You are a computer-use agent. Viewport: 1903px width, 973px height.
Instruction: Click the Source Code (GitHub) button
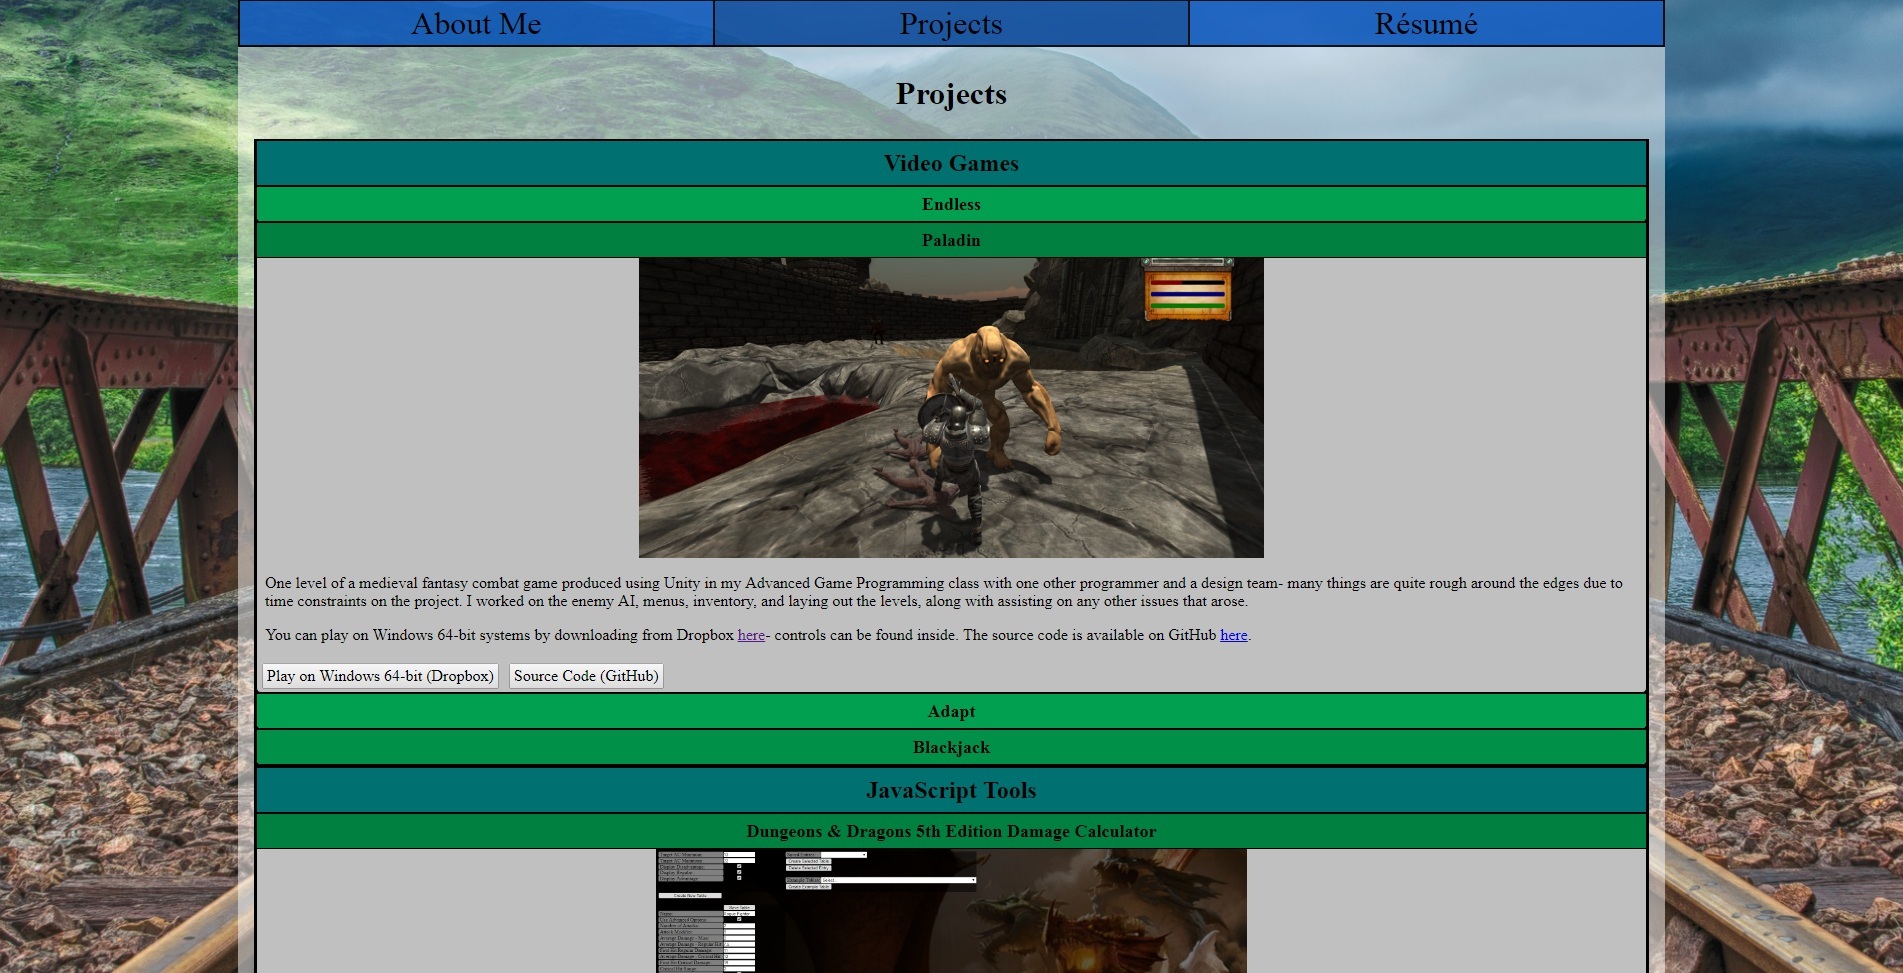586,676
